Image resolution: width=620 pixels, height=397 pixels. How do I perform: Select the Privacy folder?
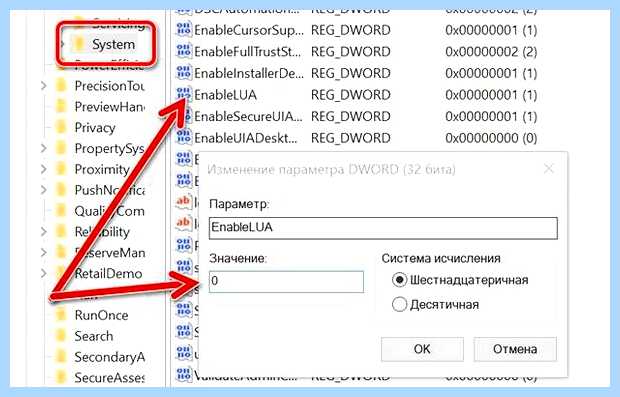point(95,128)
